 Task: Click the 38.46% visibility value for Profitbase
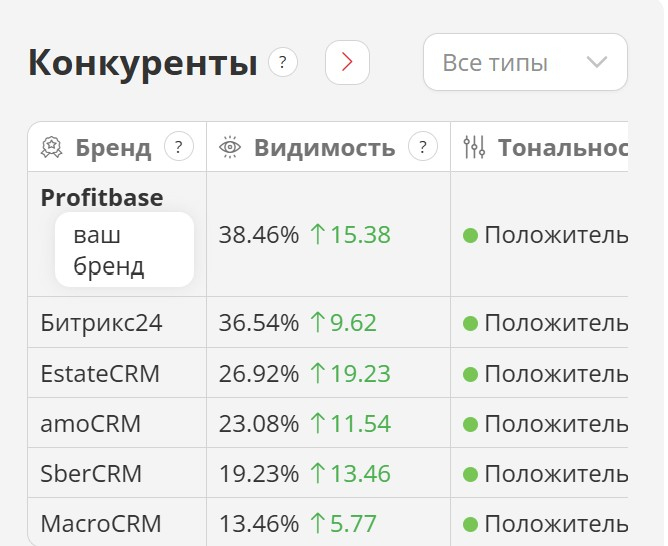click(259, 235)
